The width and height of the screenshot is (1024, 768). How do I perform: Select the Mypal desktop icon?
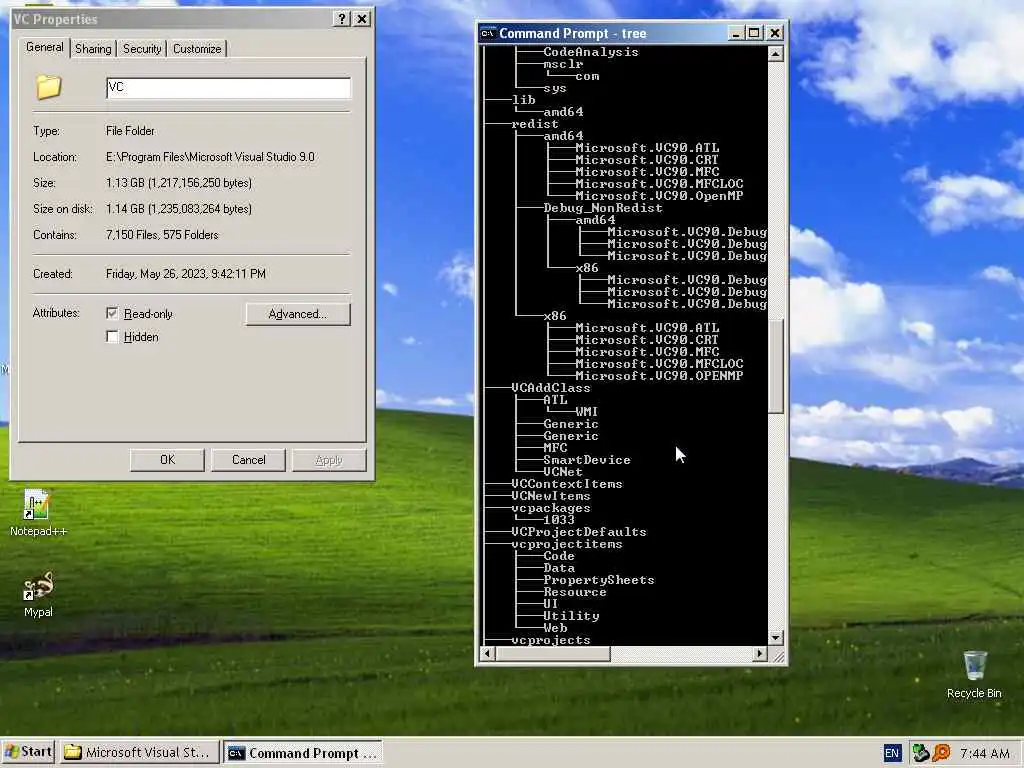(x=38, y=594)
